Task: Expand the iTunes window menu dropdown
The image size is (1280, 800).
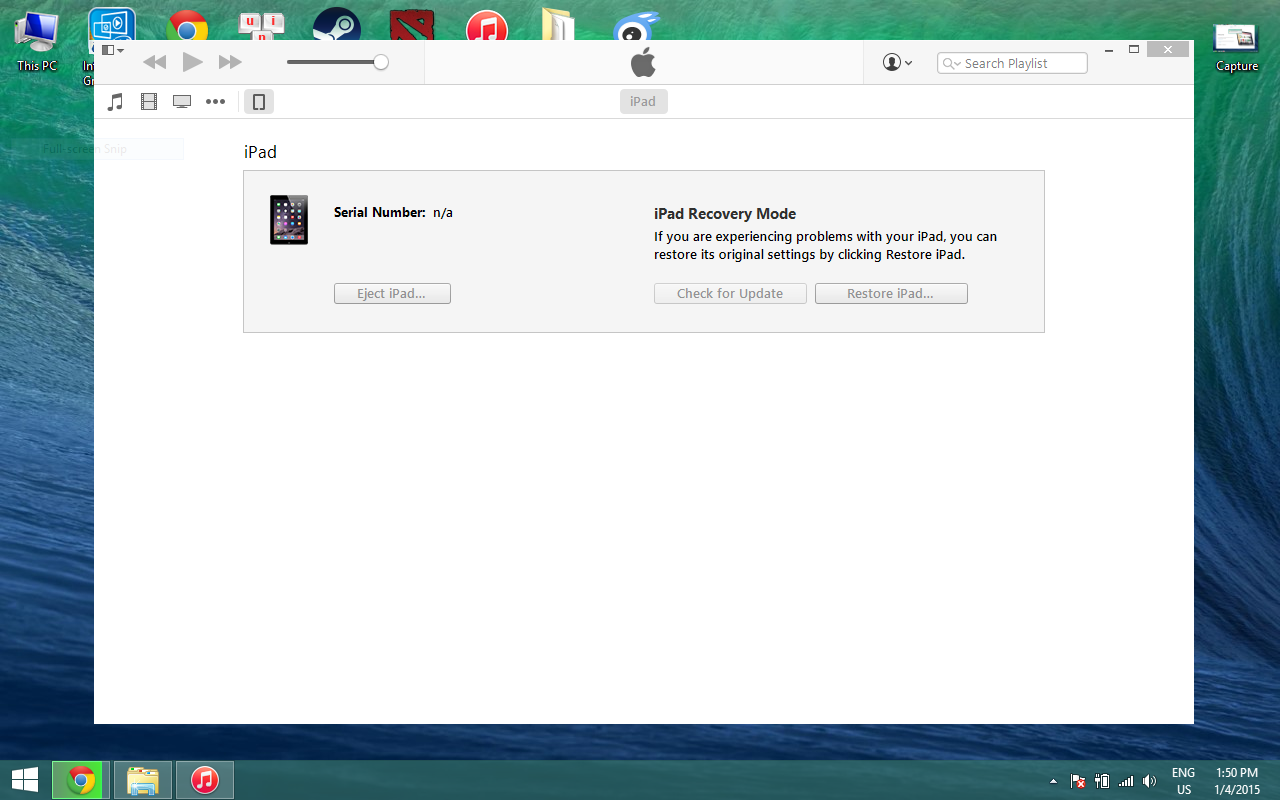Action: tap(112, 50)
